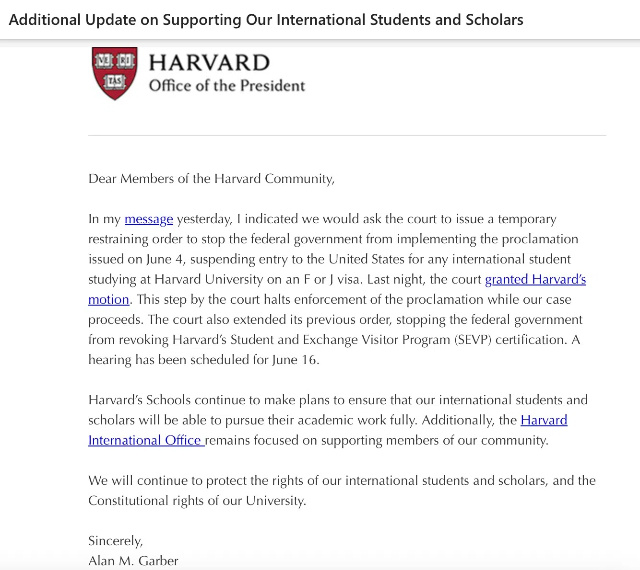640x570 pixels.
Task: Click the underlined word "motion"
Action: [108, 299]
